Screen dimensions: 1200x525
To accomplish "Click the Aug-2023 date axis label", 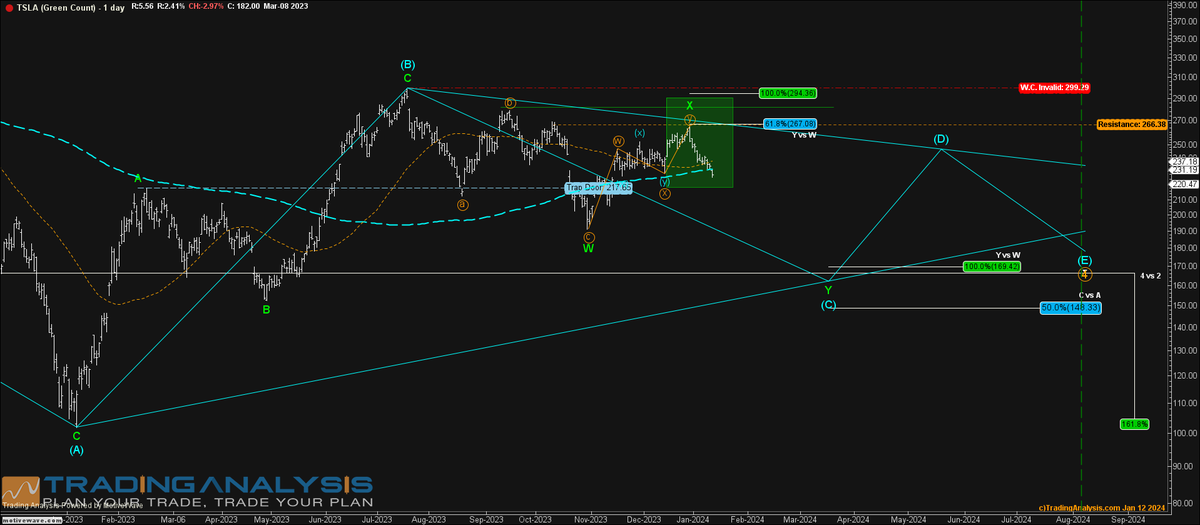I will tap(428, 520).
